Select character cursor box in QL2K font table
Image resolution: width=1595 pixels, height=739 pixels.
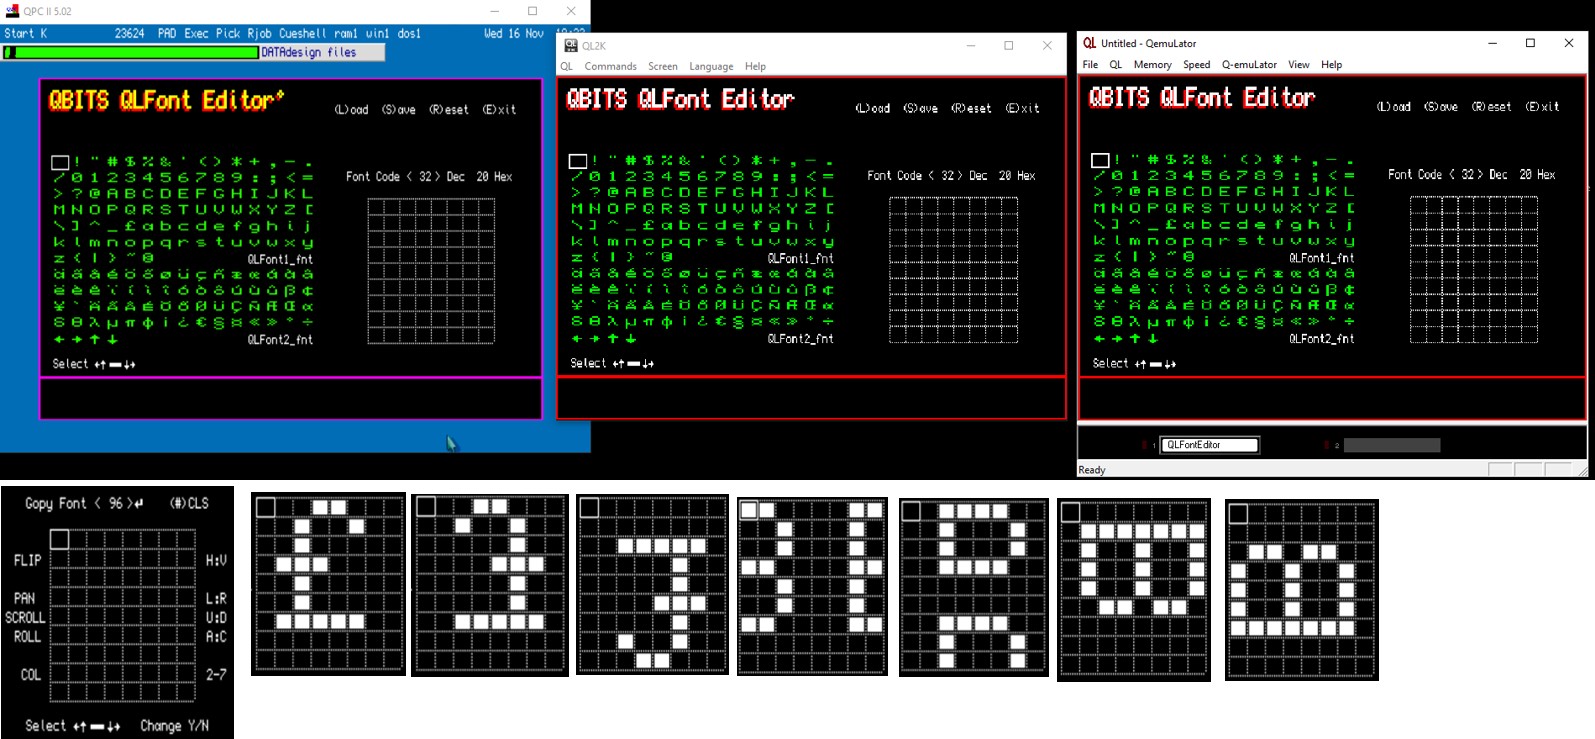click(578, 161)
